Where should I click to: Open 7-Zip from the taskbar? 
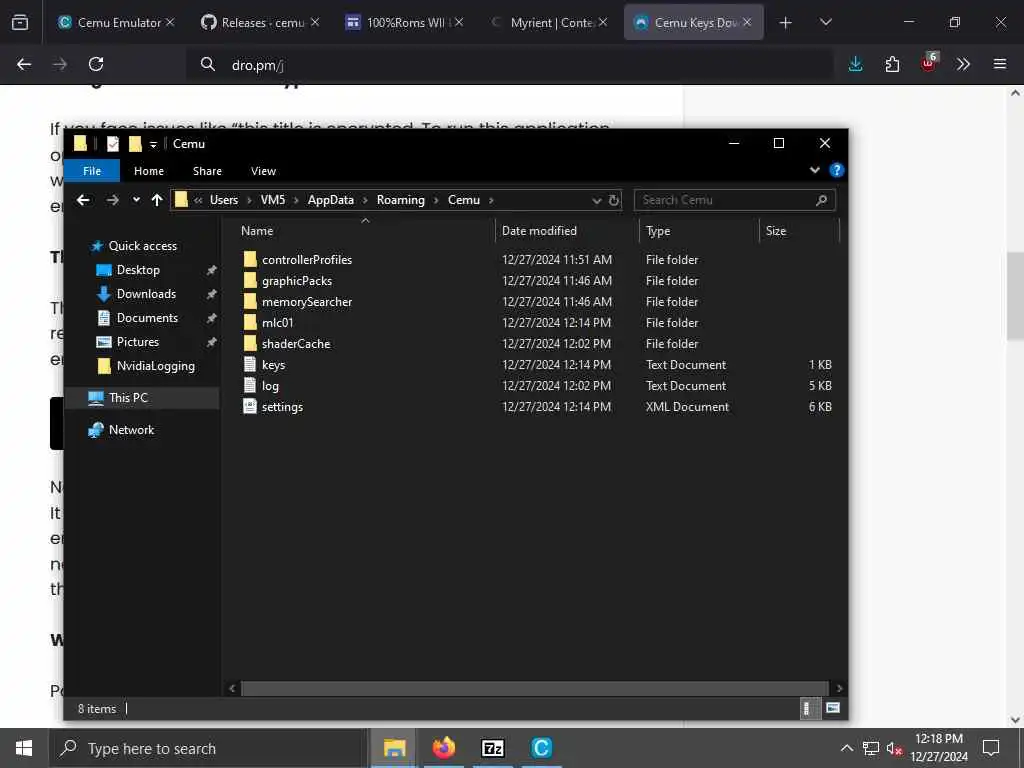(x=493, y=748)
